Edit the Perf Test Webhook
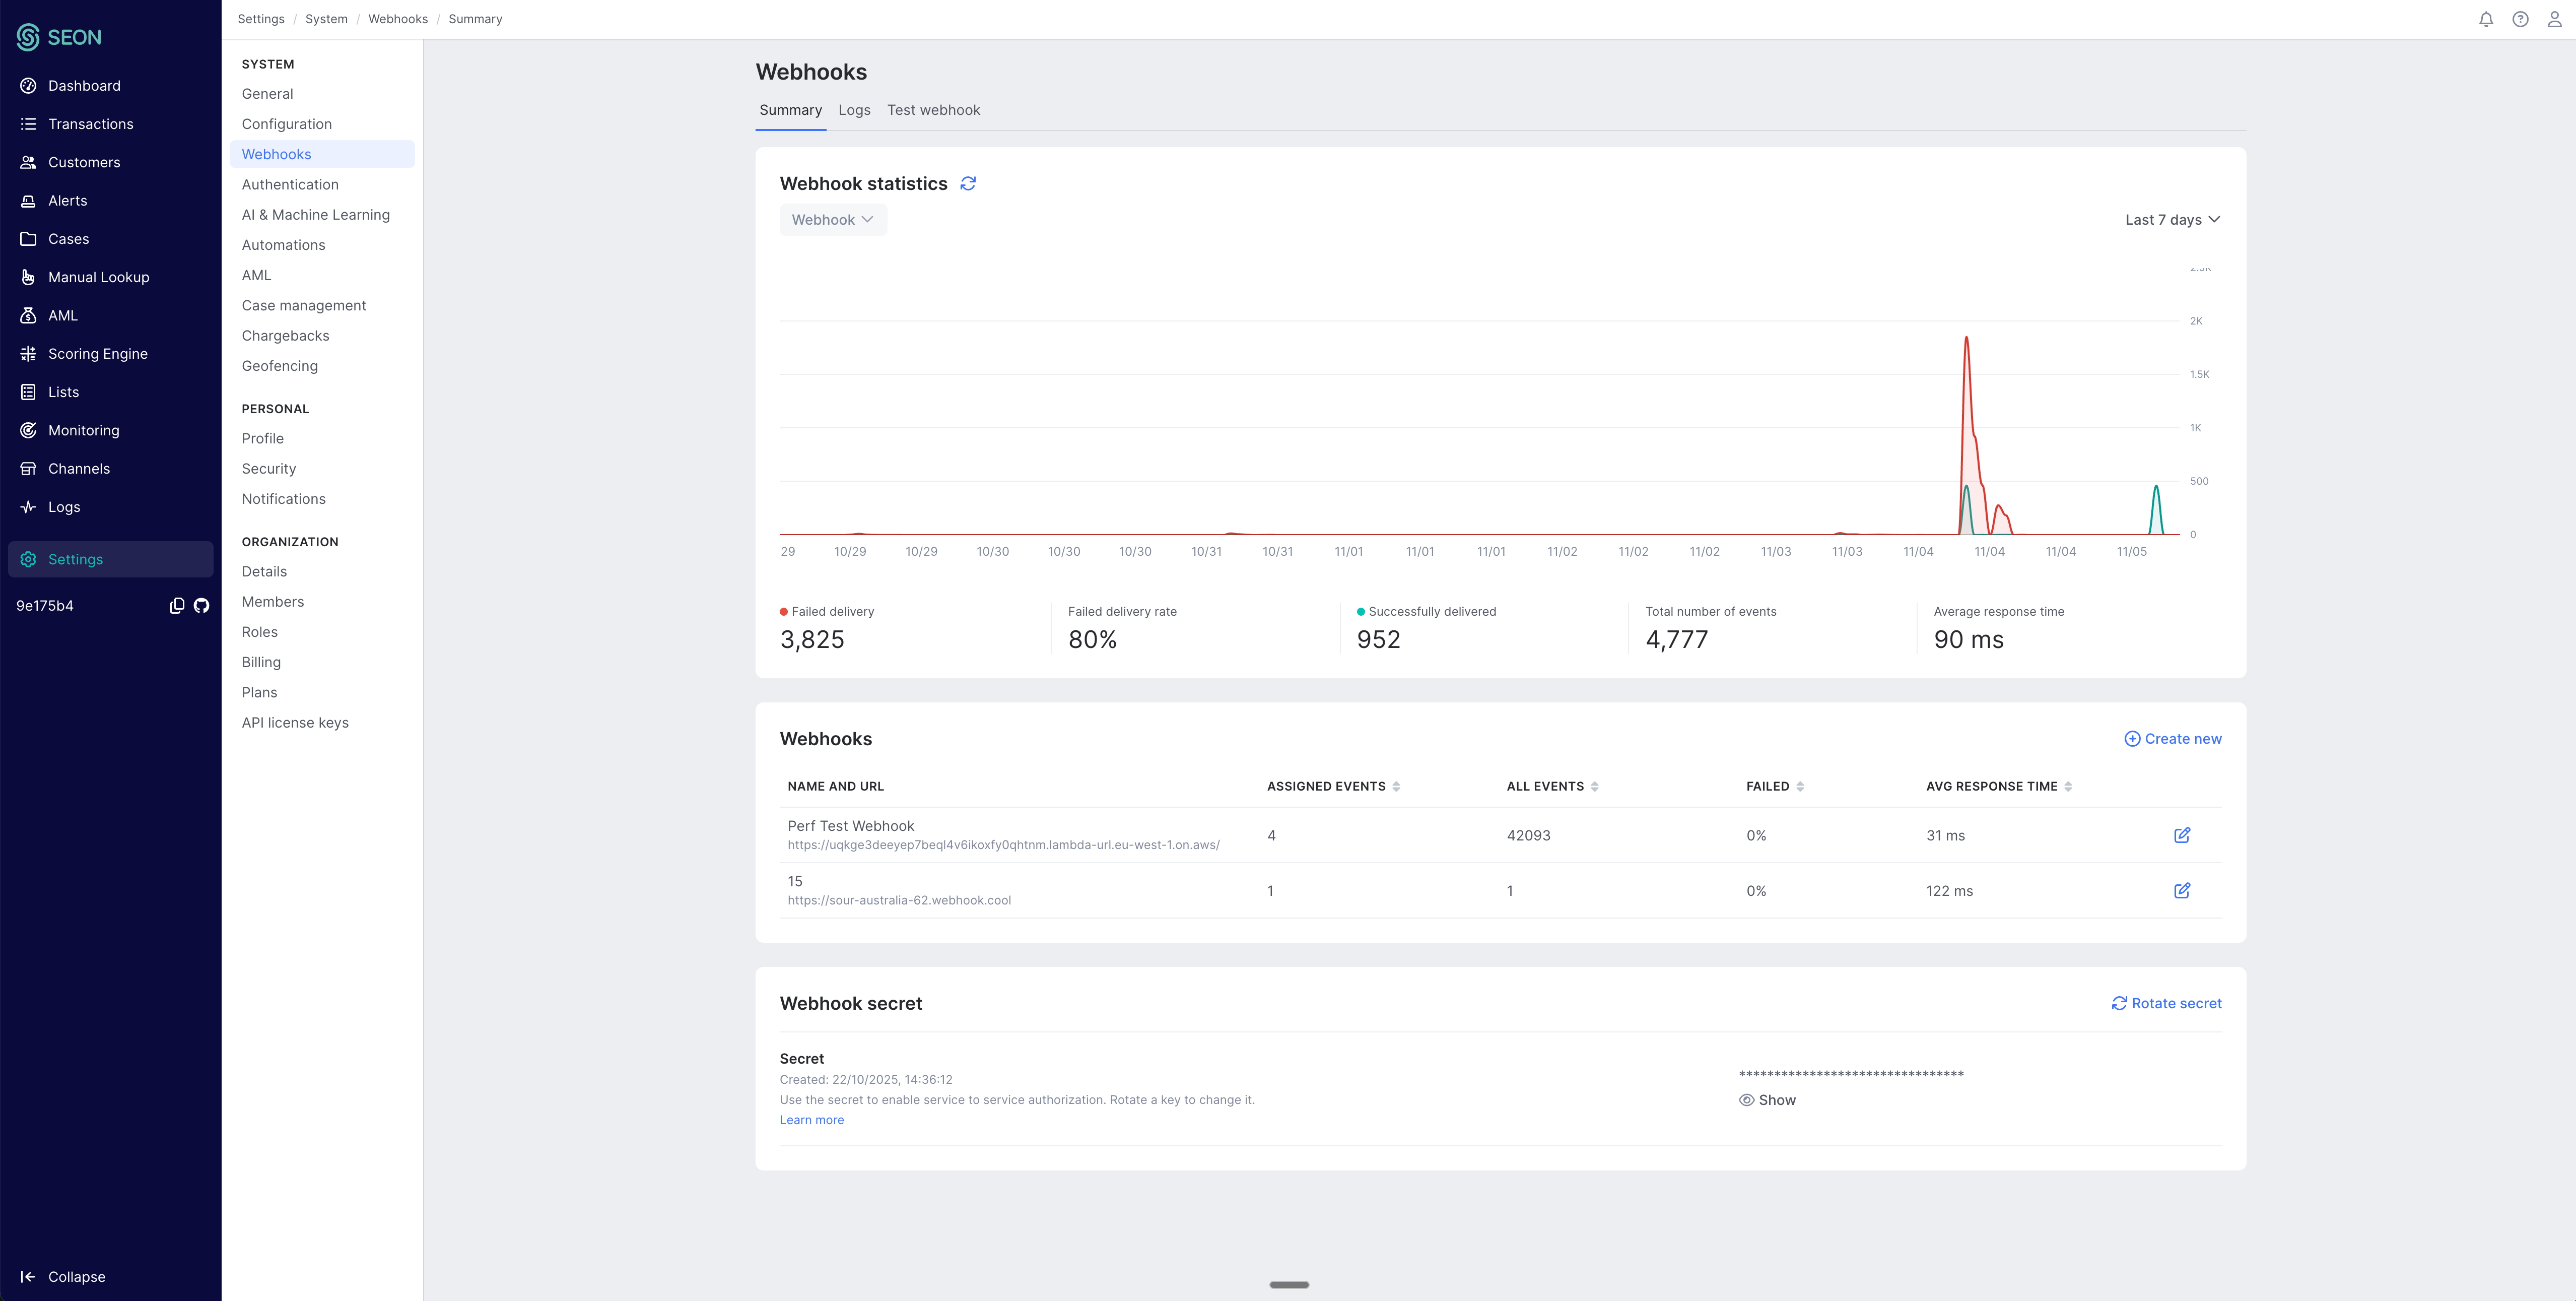This screenshot has width=2576, height=1301. (x=2182, y=835)
